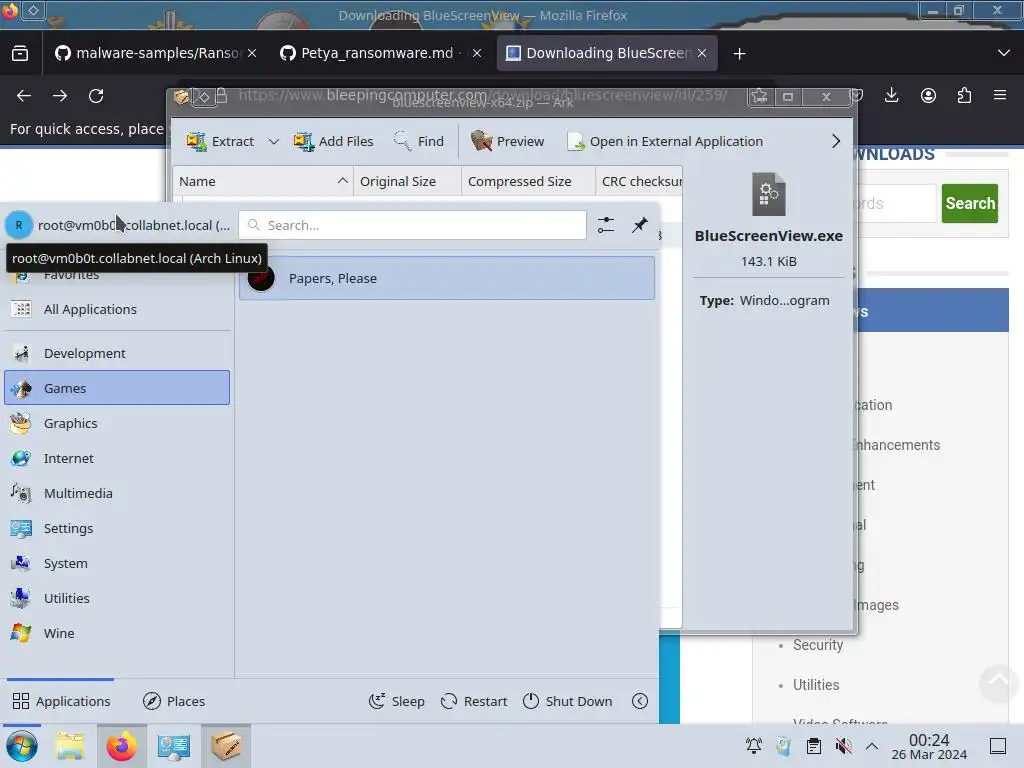
Task: Click Firefox icon in taskbar
Action: pyautogui.click(x=122, y=746)
